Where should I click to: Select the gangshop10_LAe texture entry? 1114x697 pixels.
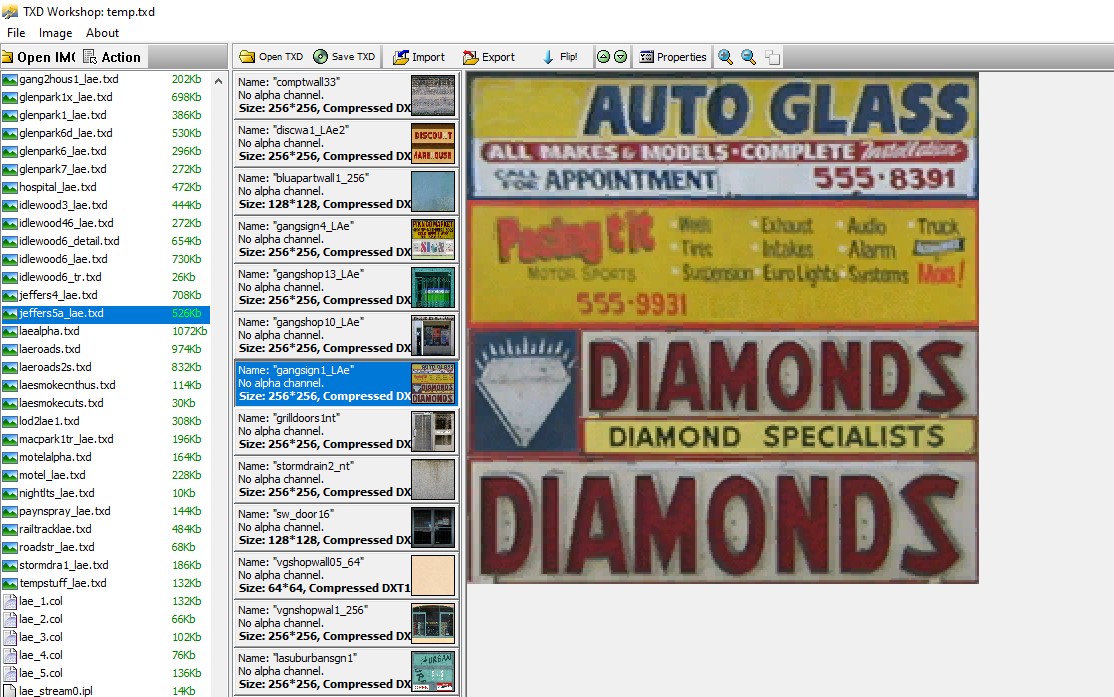pyautogui.click(x=346, y=335)
